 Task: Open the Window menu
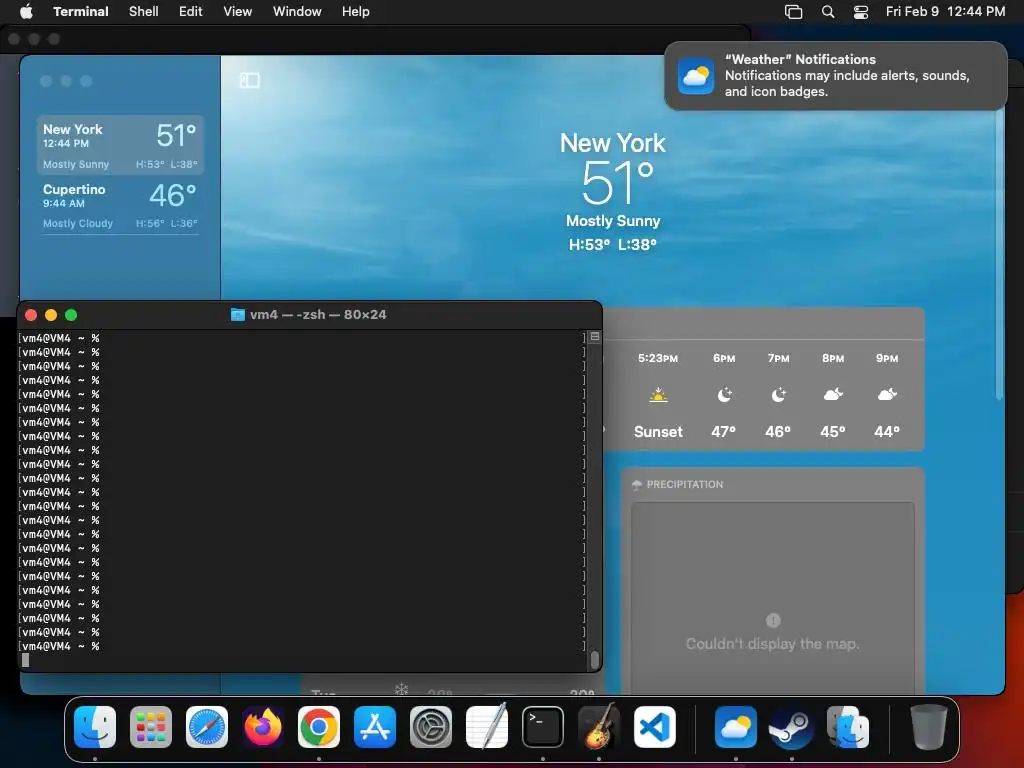tap(297, 11)
